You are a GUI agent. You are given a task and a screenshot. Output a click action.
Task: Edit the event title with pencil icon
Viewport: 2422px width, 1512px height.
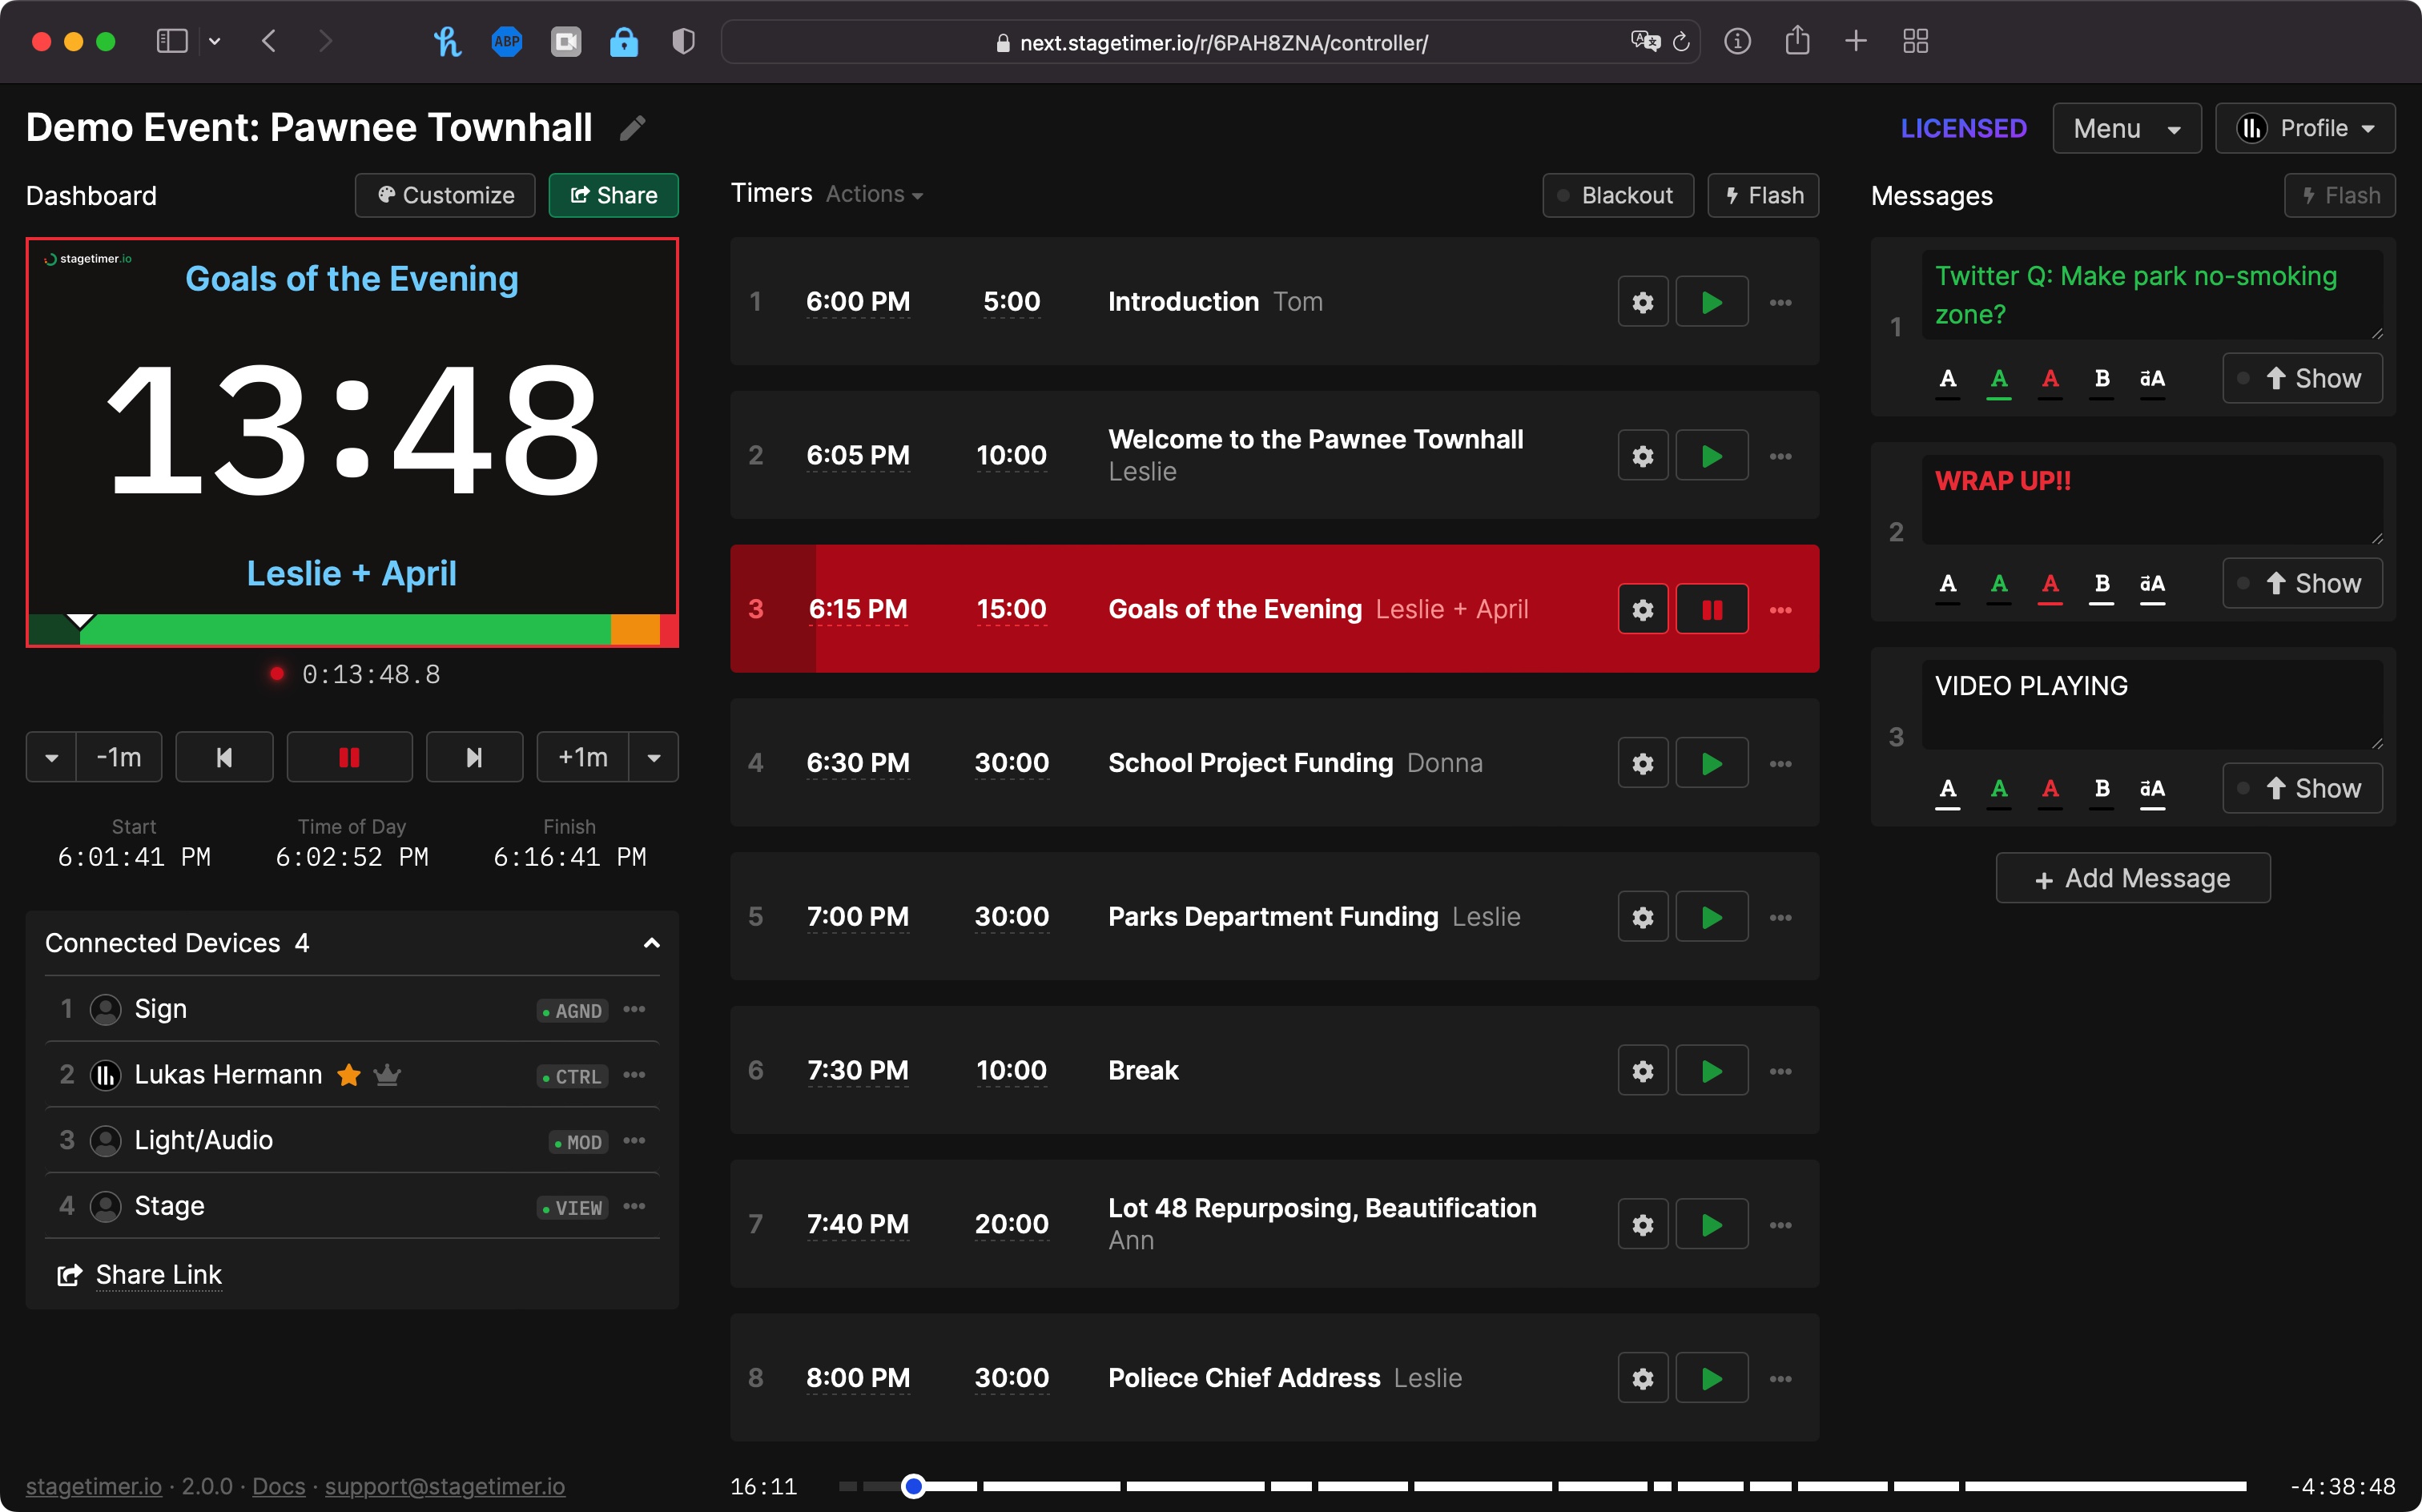(632, 128)
